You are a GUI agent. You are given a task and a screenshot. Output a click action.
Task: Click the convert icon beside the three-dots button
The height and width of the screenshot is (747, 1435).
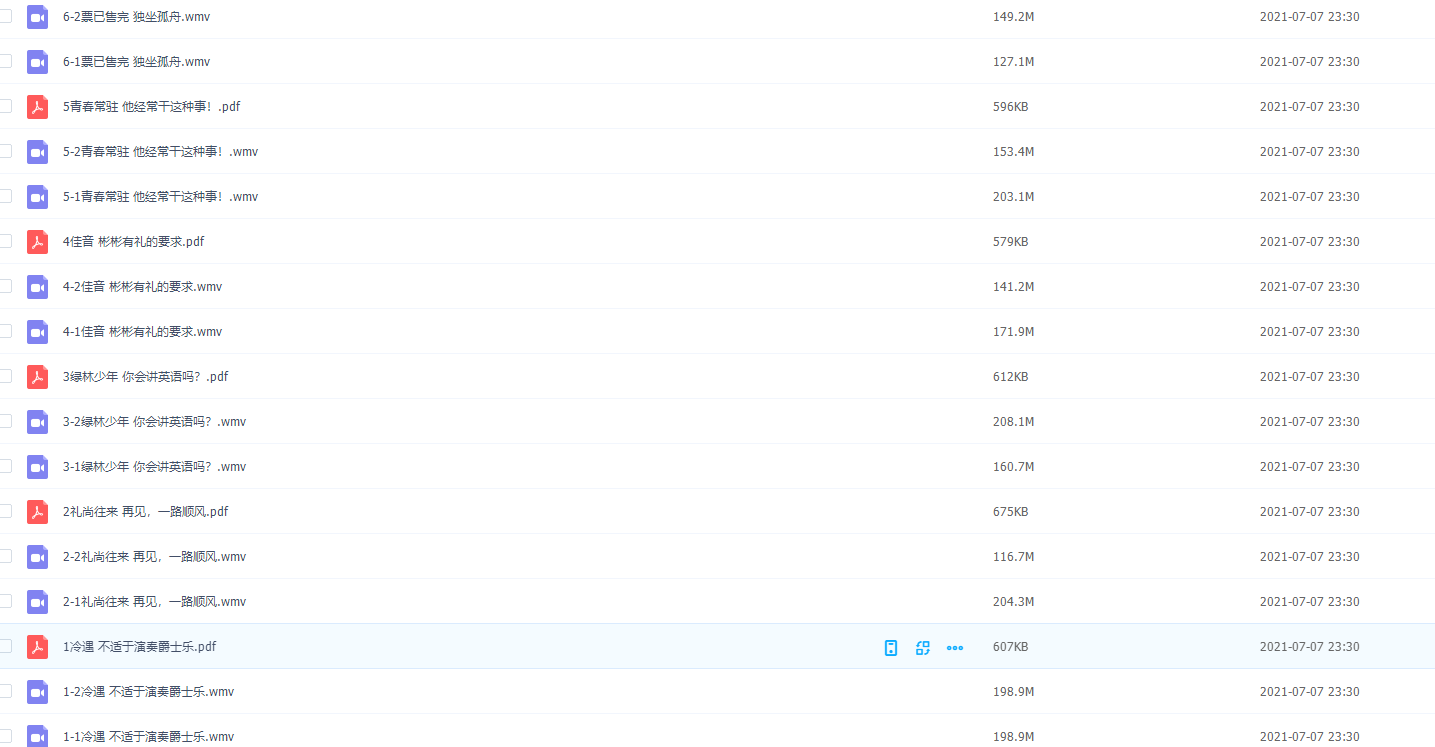(x=923, y=648)
